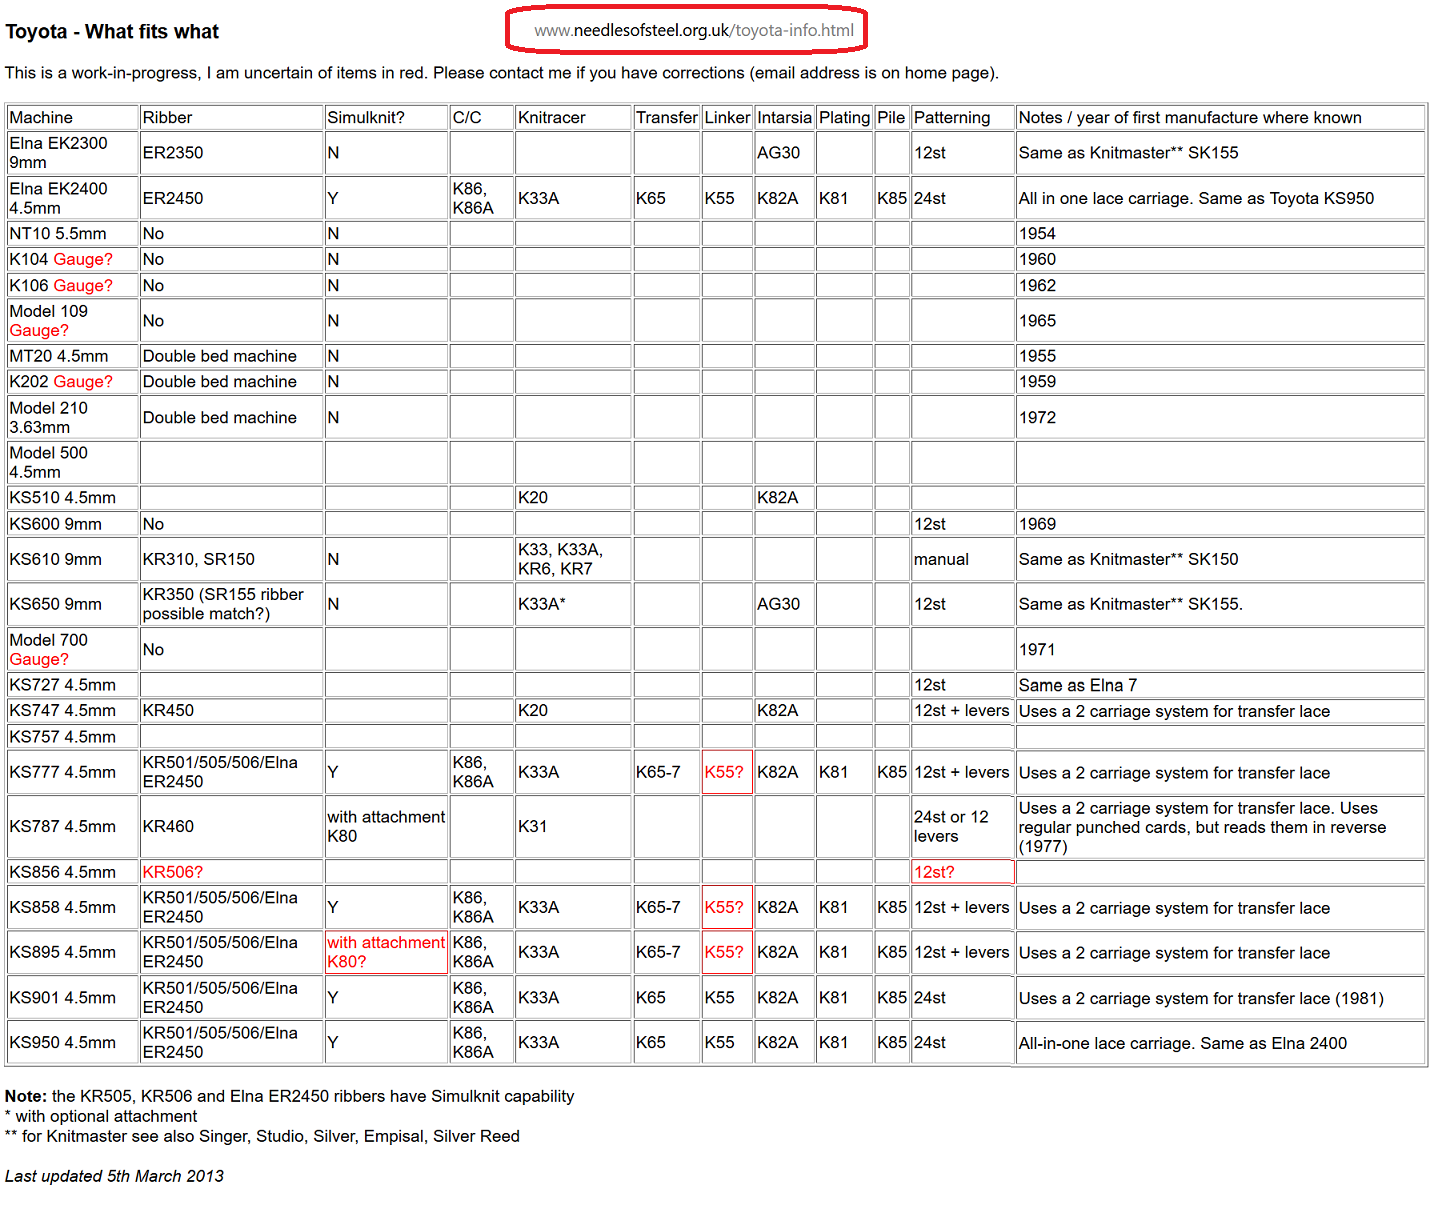The width and height of the screenshot is (1434, 1225).
Task: Click the 'KS510 4.5mm' machine cell
Action: (72, 498)
